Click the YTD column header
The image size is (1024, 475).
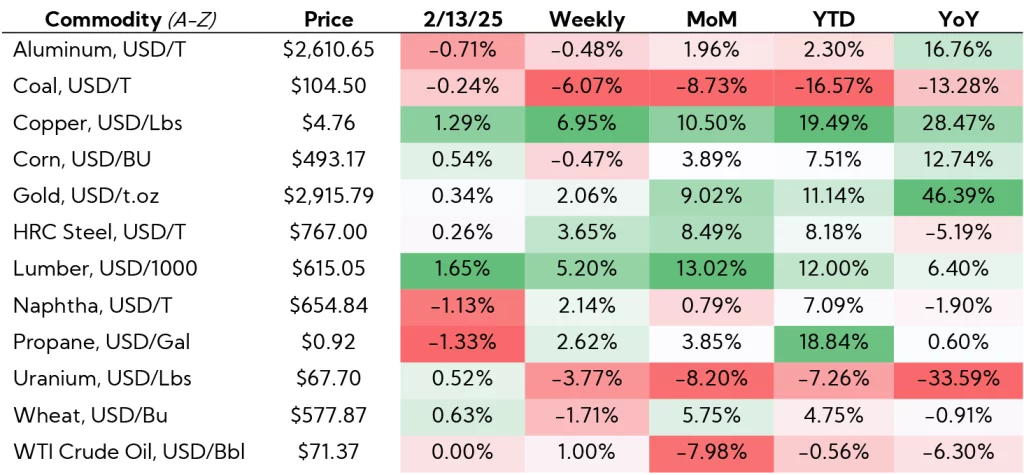coord(837,20)
